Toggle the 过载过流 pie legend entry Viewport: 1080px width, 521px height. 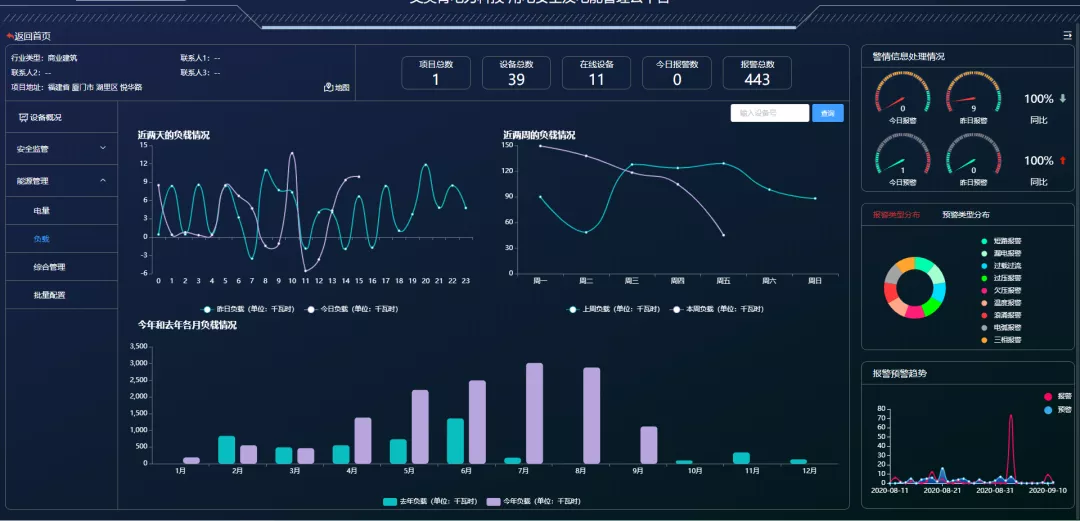tap(1001, 266)
